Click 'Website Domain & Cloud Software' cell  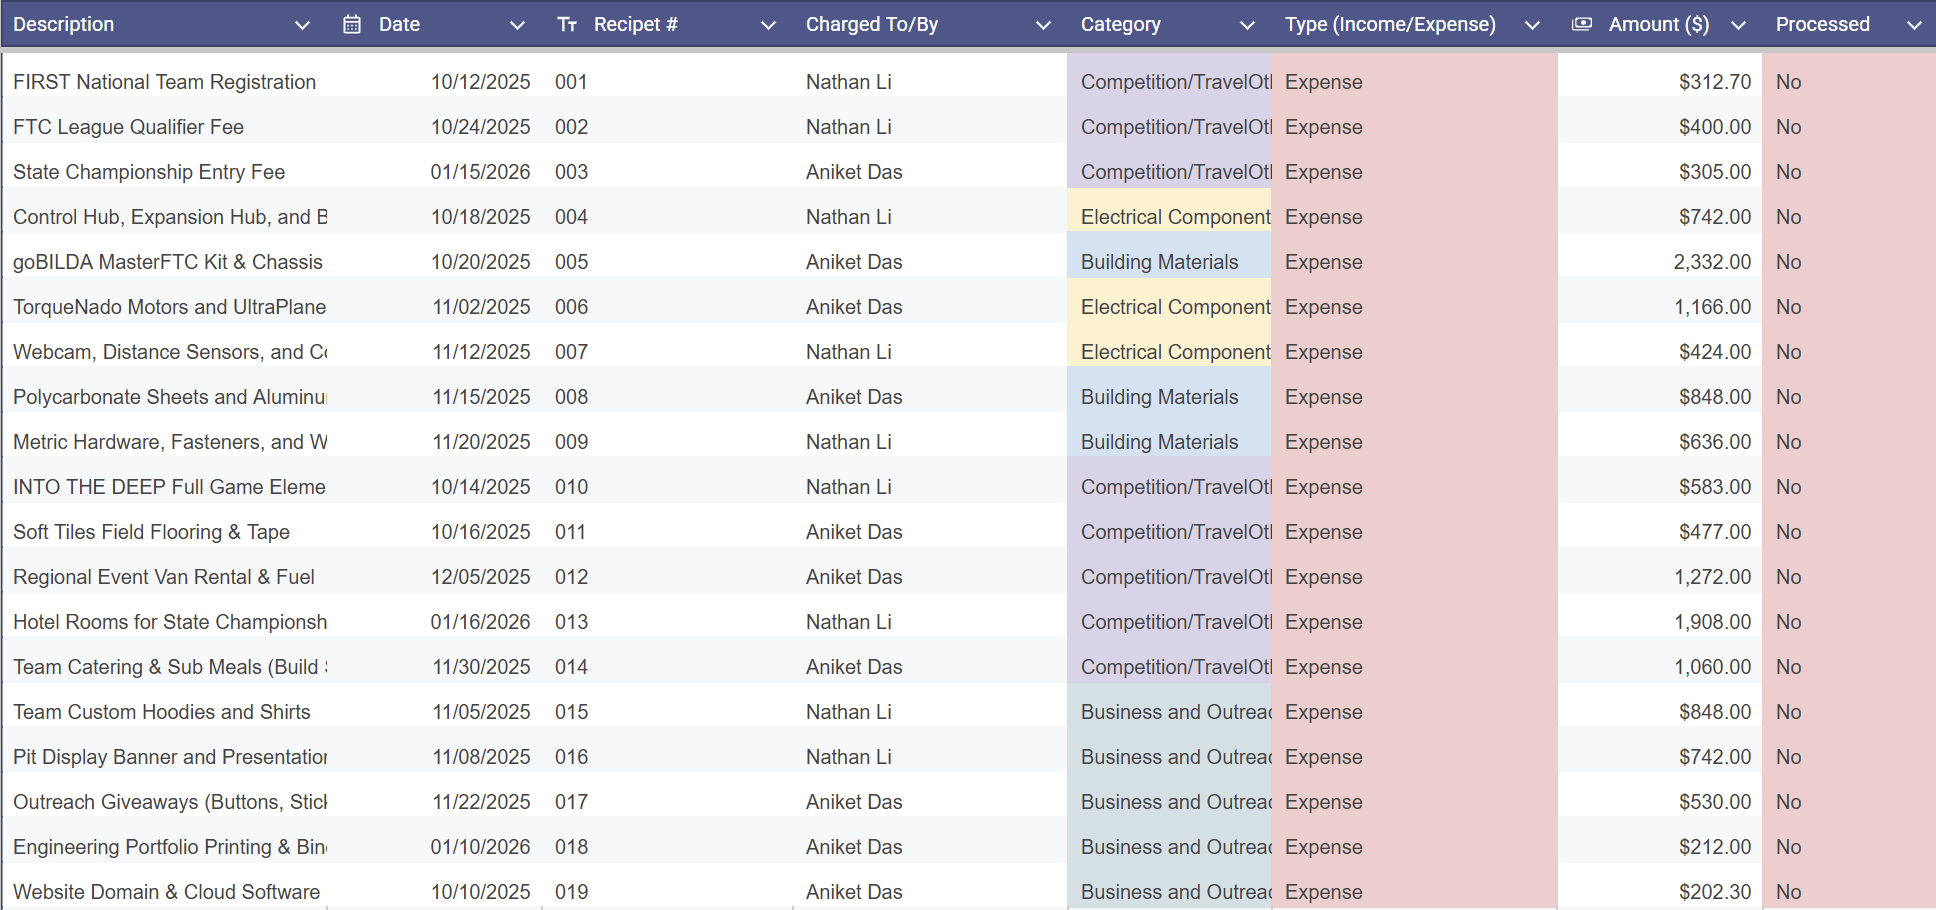point(167,892)
